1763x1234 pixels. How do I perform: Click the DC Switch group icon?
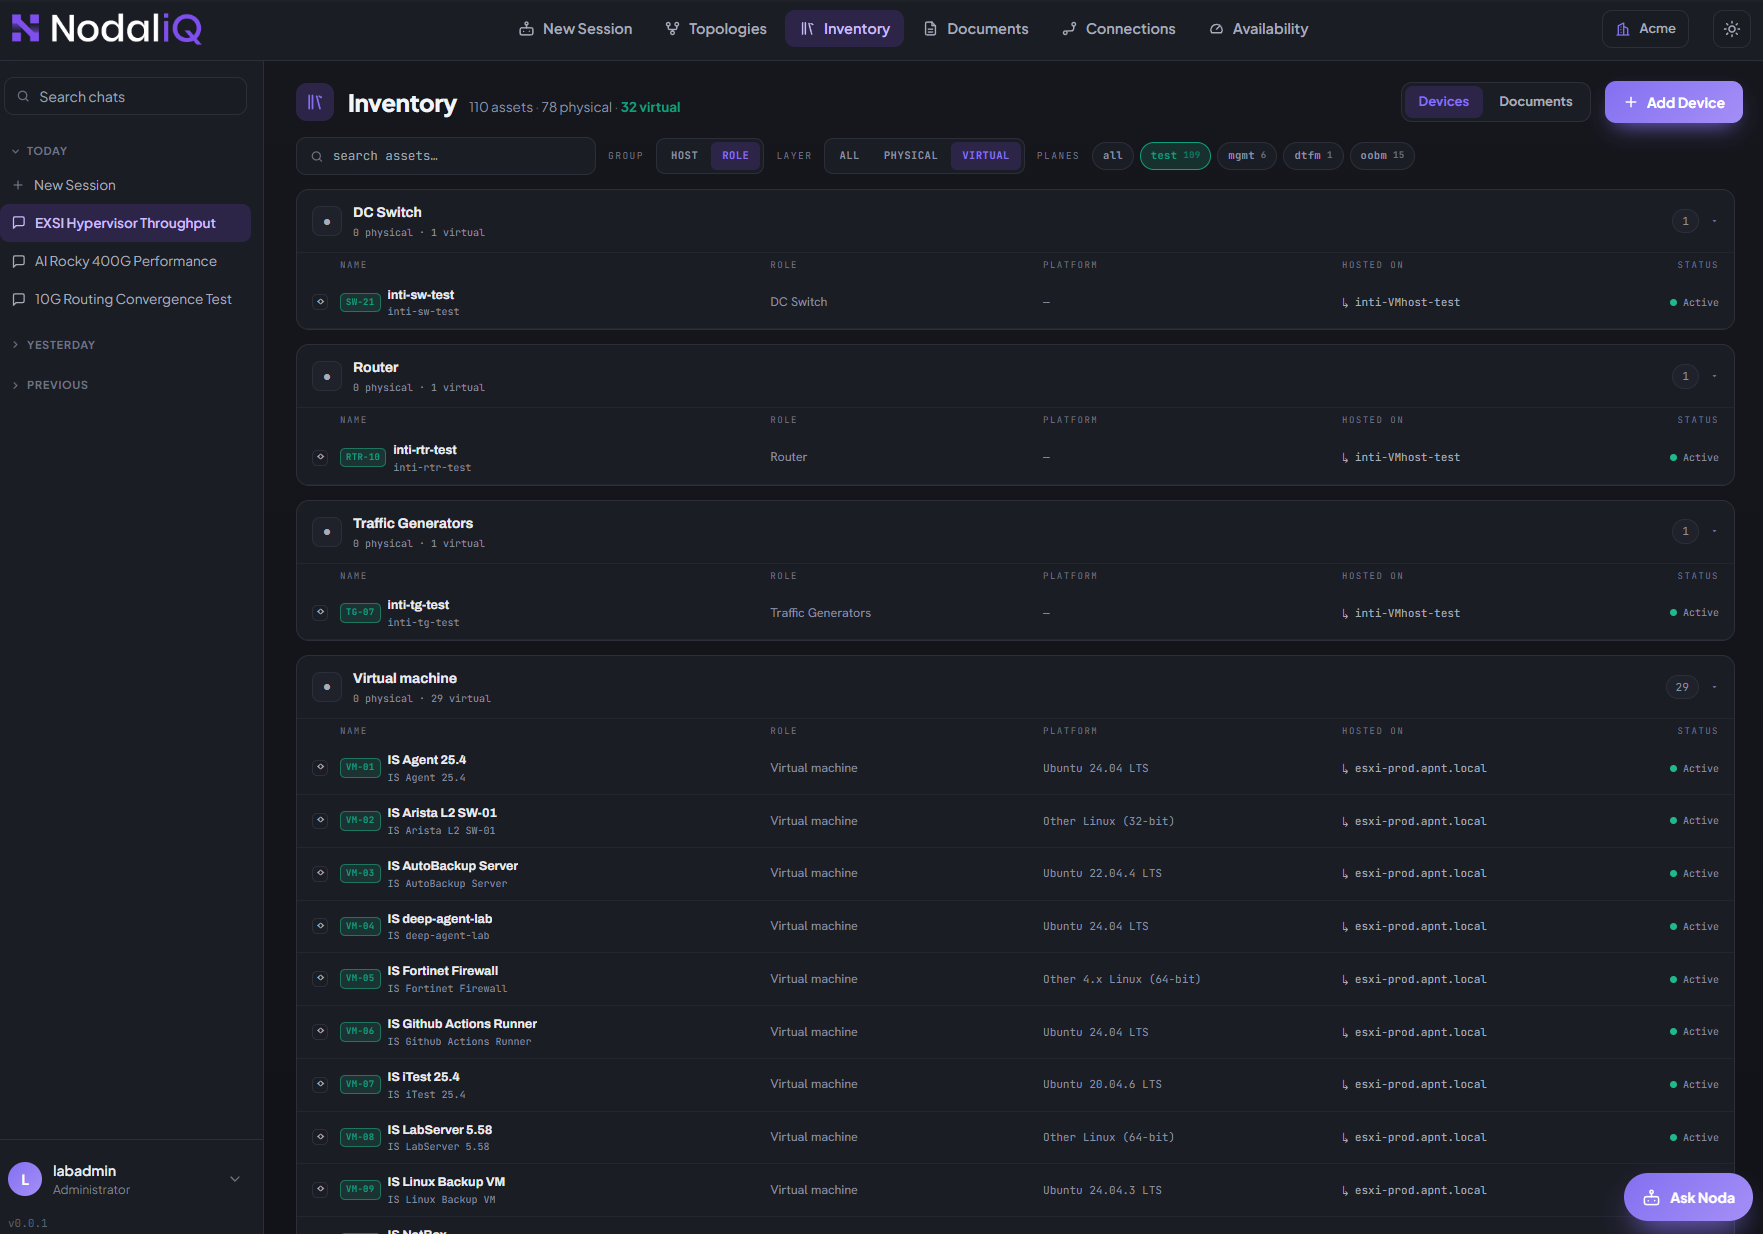327,221
